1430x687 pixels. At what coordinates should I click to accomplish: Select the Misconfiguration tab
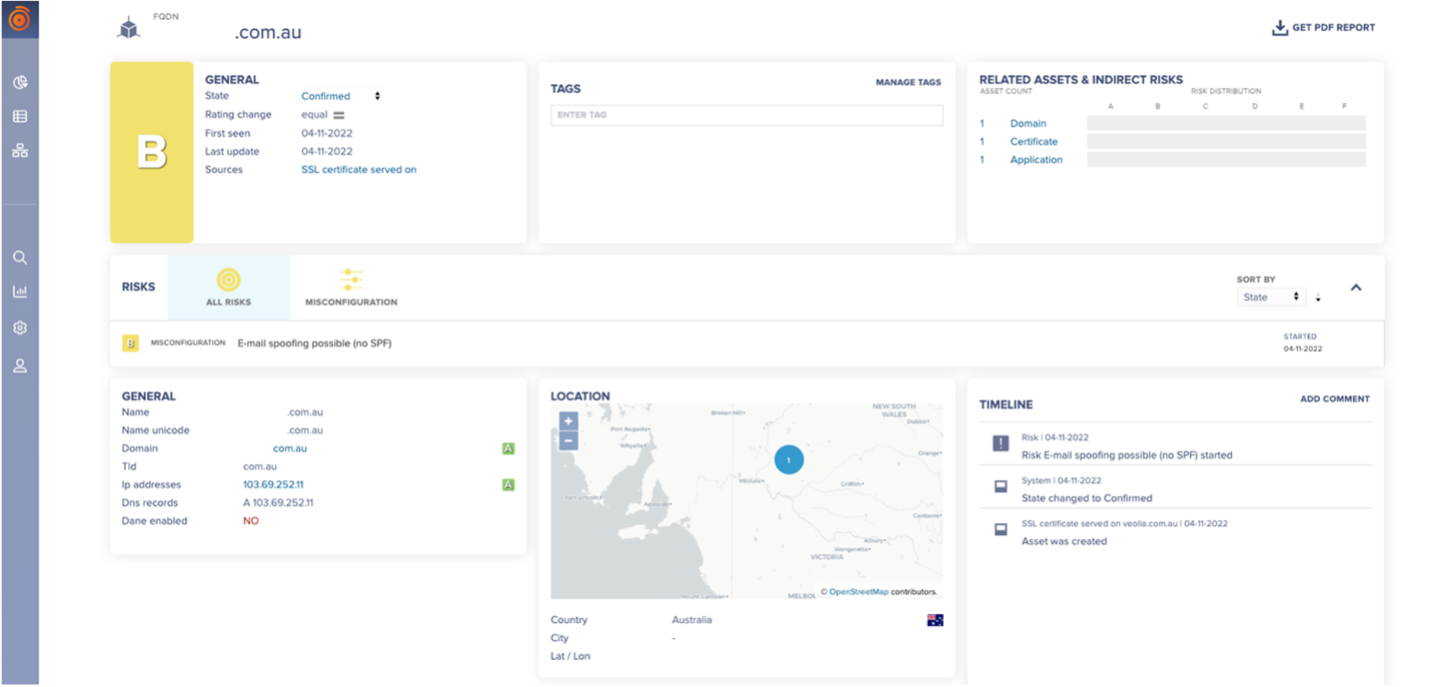tap(351, 288)
